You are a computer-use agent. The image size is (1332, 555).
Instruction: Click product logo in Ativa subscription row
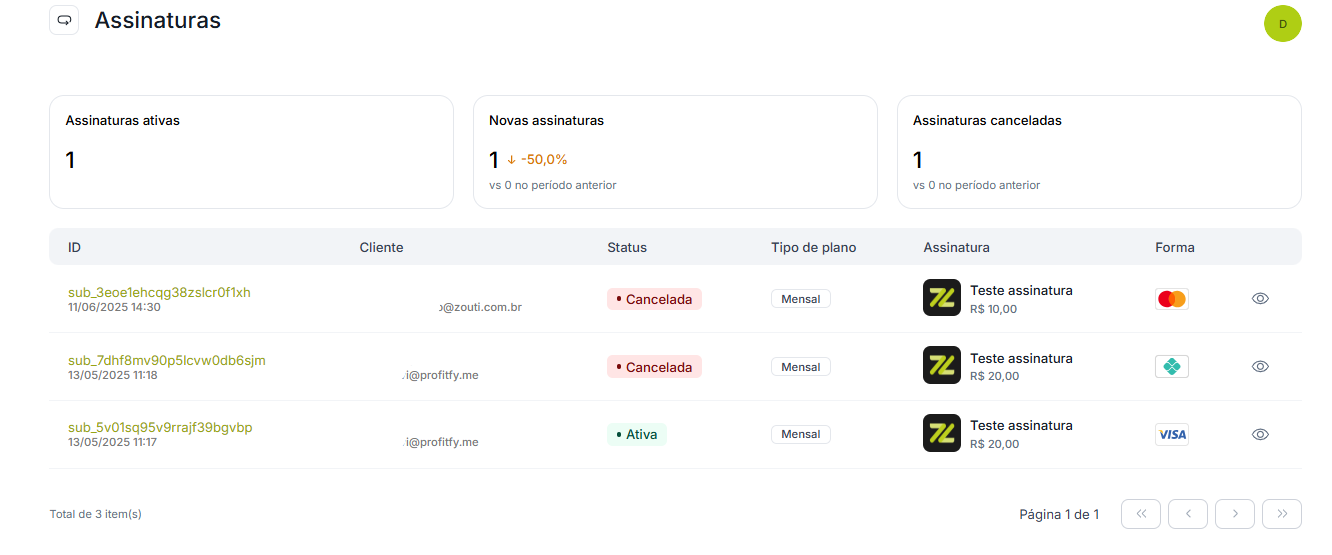[x=942, y=433]
